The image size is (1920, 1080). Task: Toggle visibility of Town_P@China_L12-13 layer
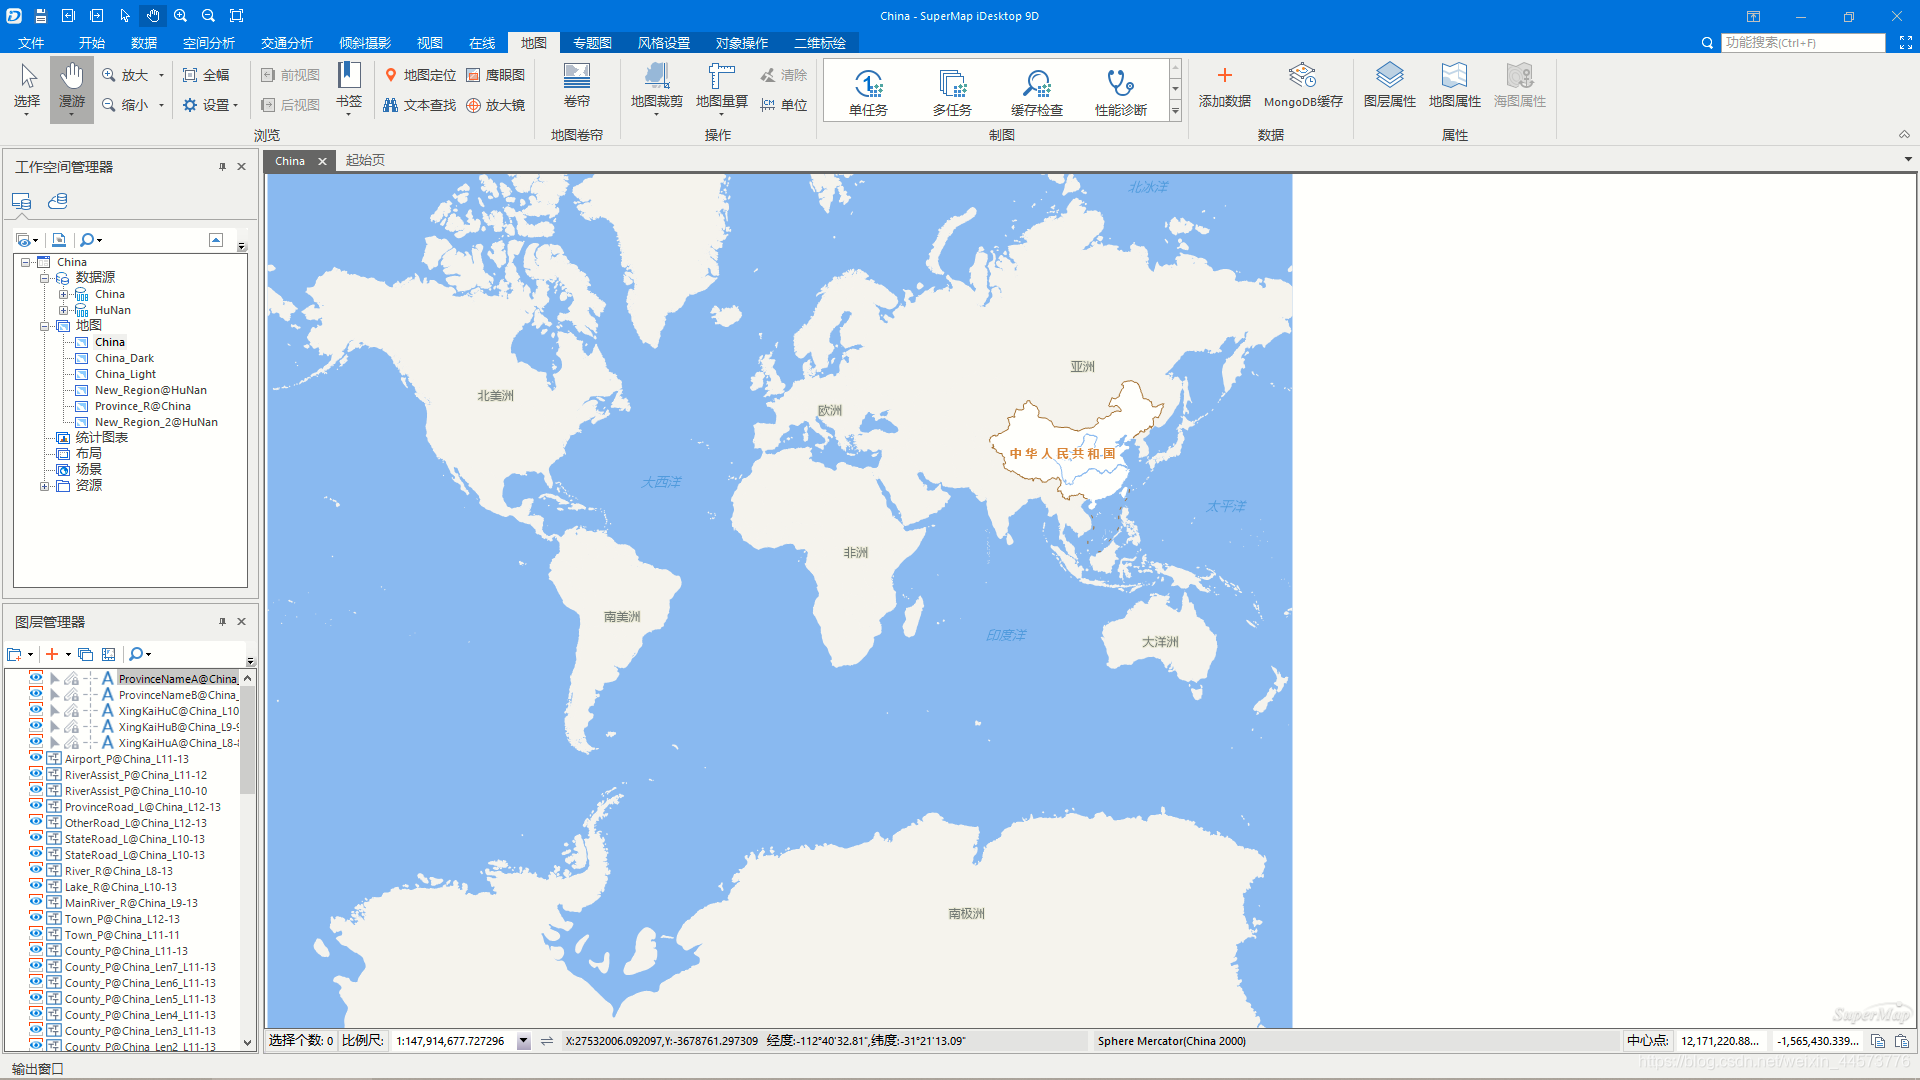pos(36,918)
